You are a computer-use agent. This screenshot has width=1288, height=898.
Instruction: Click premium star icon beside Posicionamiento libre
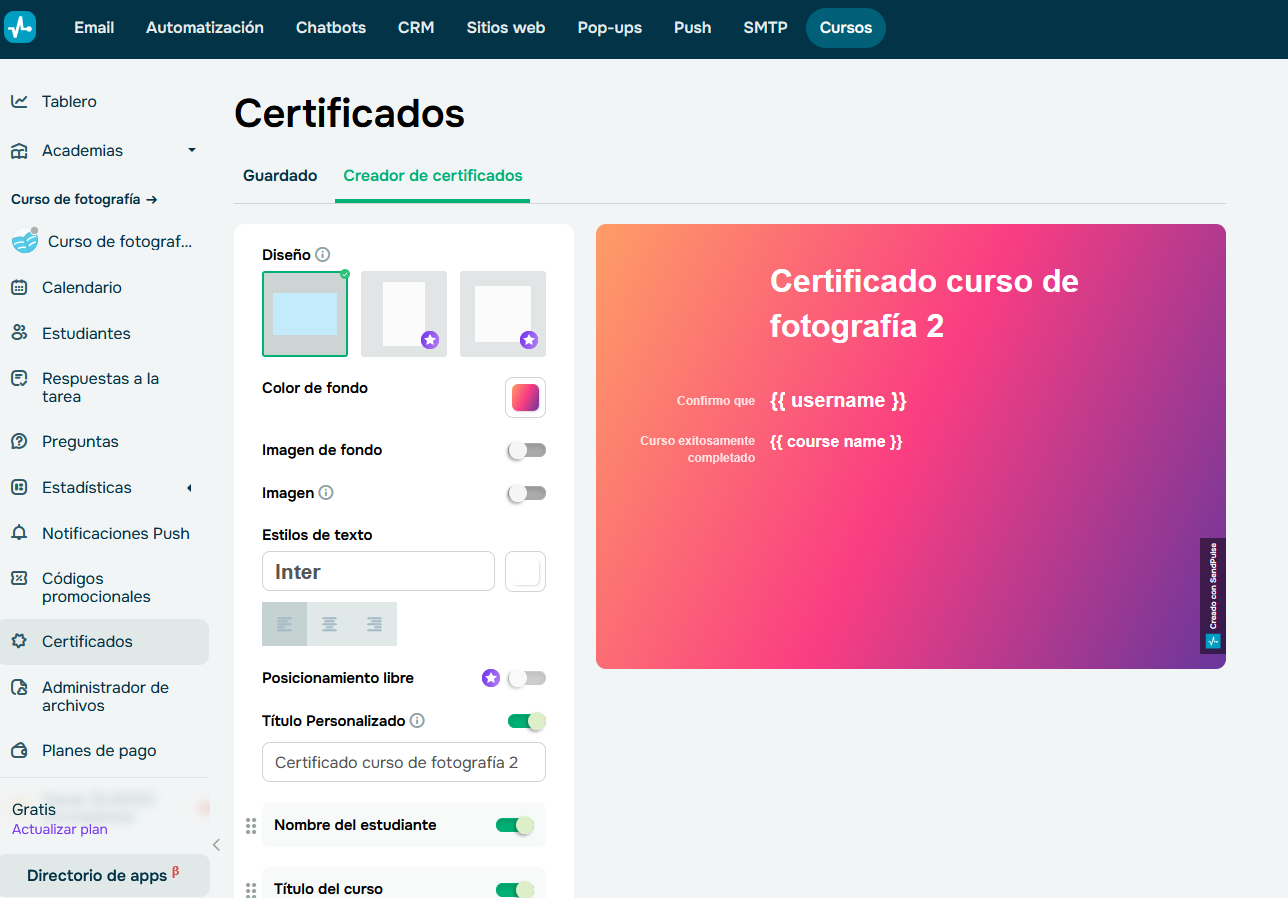pyautogui.click(x=490, y=678)
